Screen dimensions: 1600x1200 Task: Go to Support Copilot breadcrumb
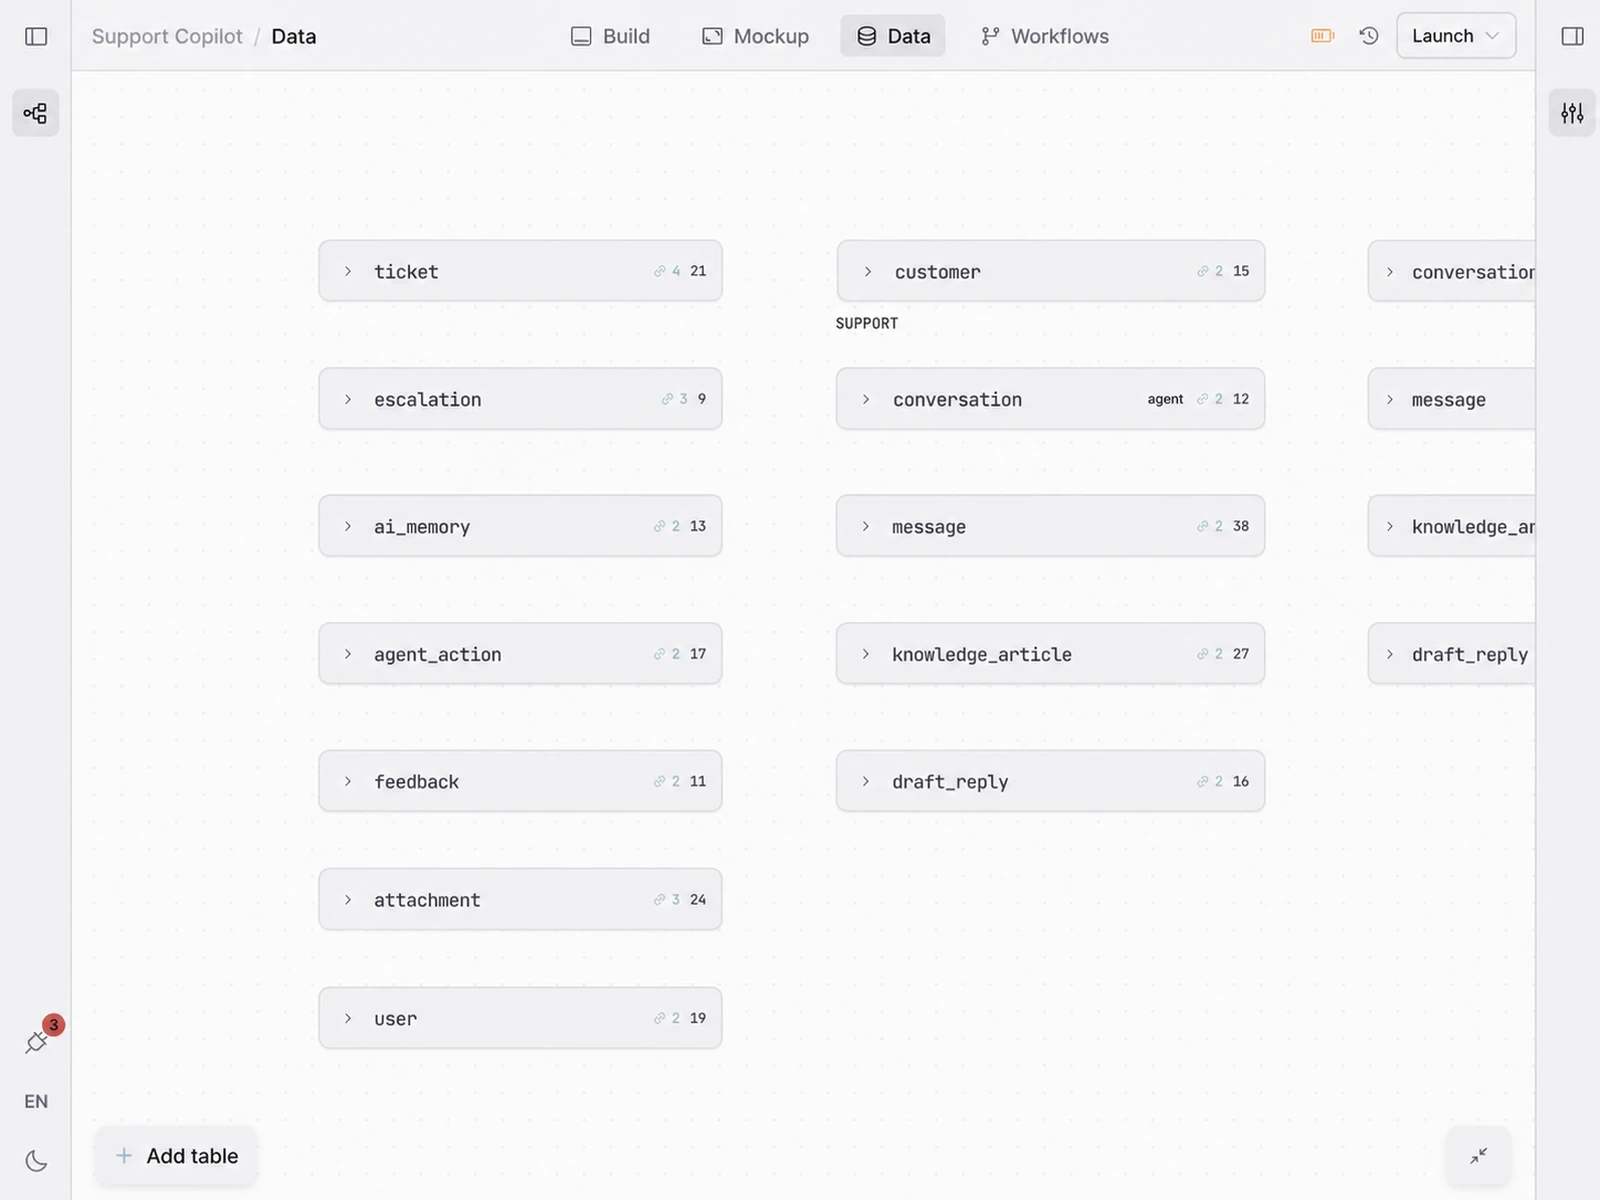point(167,36)
